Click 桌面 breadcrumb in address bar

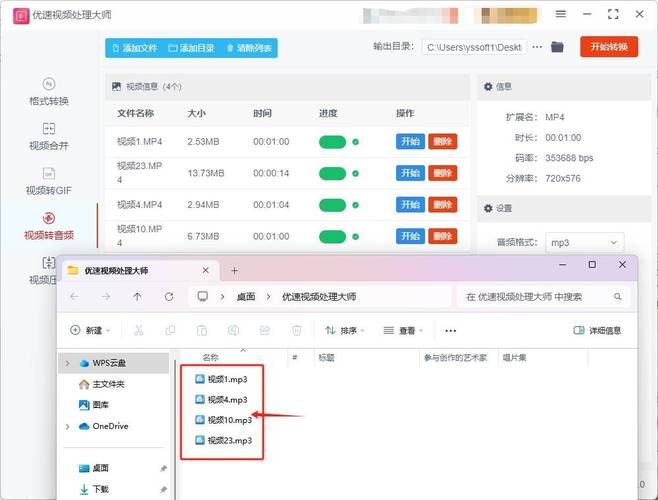(246, 297)
